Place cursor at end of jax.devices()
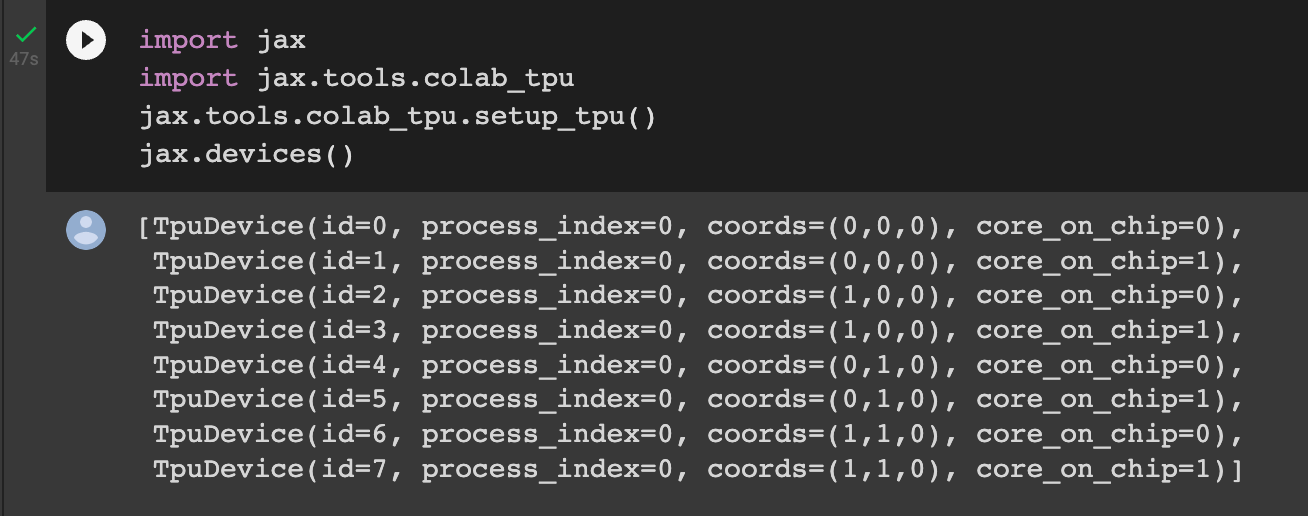Viewport: 1308px width, 516px height. pos(355,155)
